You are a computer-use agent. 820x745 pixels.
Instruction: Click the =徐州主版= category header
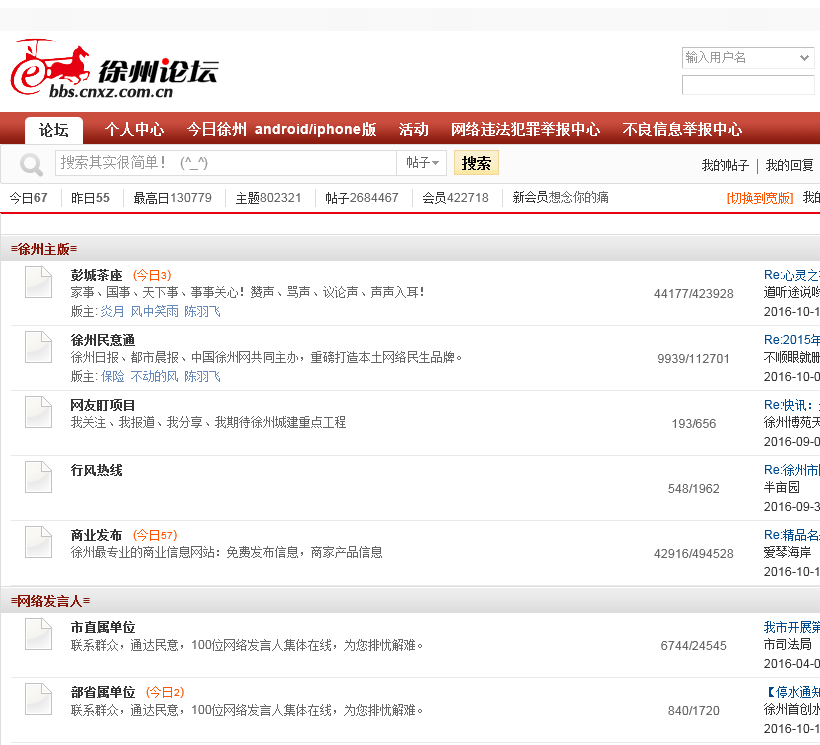pos(44,249)
